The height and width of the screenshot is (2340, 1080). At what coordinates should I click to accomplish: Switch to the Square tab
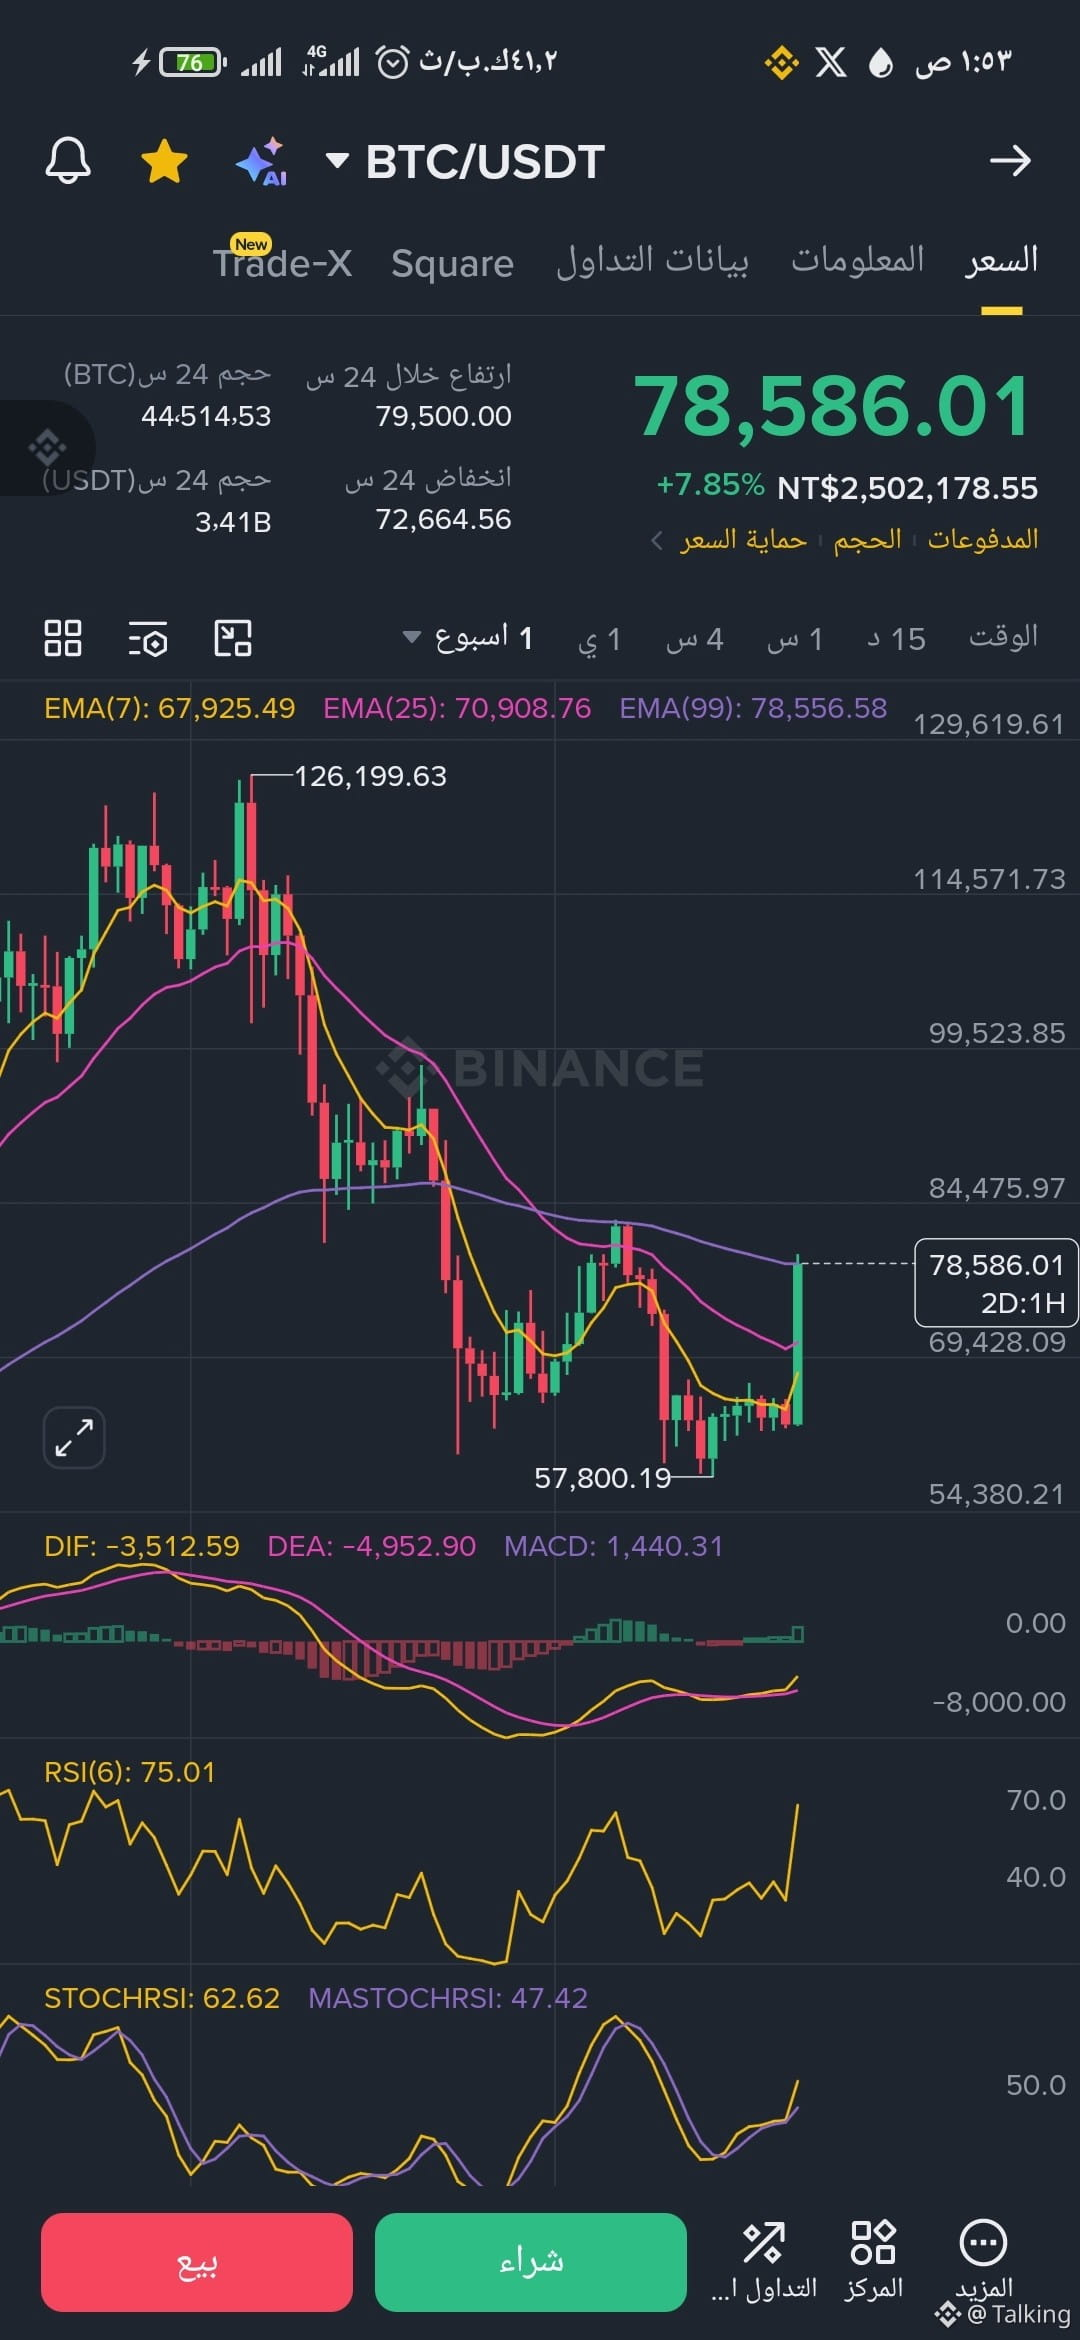point(452,263)
